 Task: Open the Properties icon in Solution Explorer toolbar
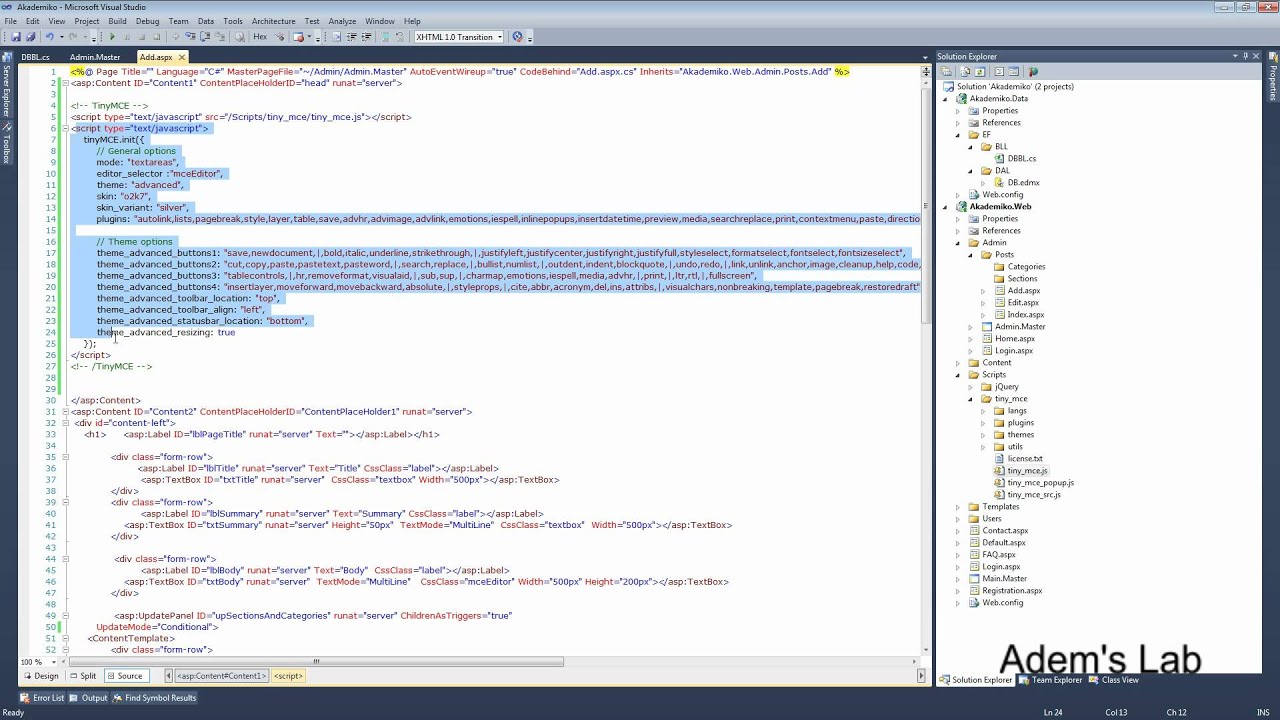click(x=946, y=71)
